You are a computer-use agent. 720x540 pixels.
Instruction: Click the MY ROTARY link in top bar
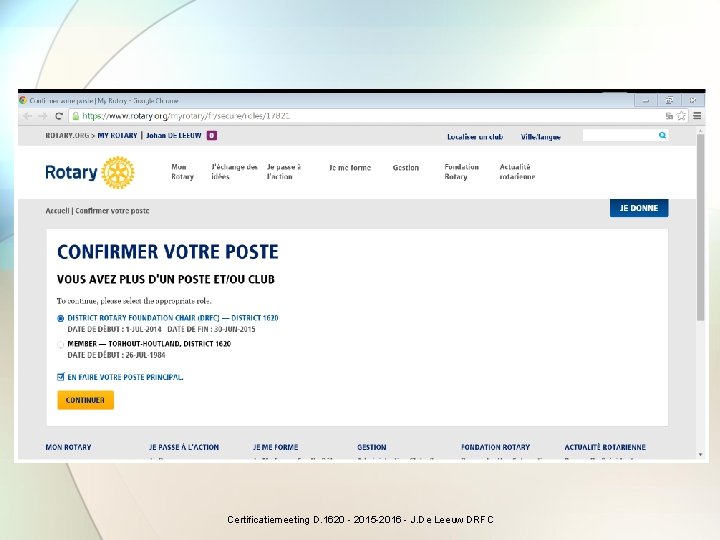tap(117, 135)
